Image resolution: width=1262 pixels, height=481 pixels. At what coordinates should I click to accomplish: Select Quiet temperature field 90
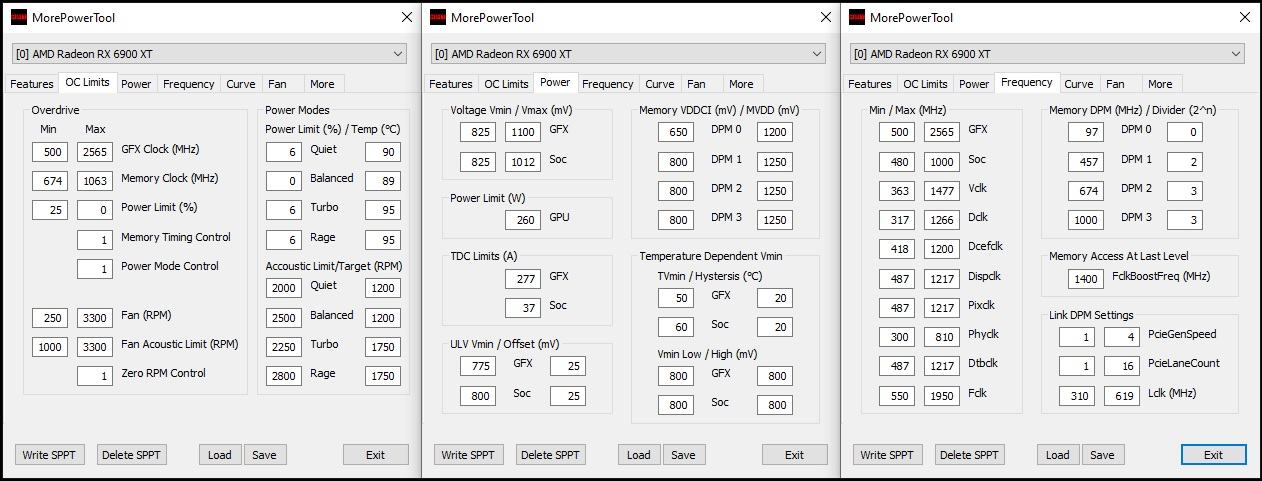pyautogui.click(x=383, y=152)
